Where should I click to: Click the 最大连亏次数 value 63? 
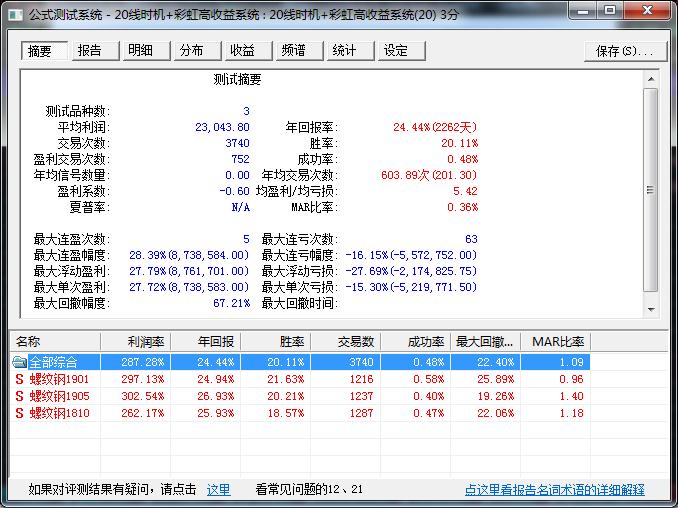tap(471, 239)
